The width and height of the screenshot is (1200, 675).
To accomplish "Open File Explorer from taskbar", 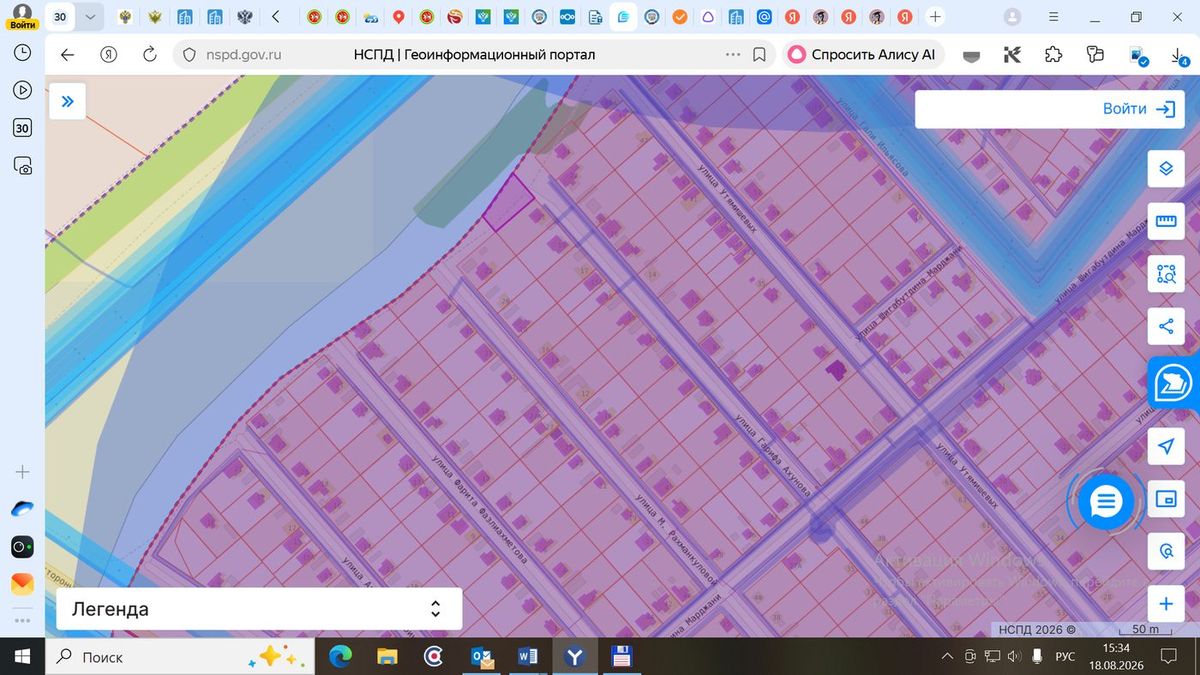I will pos(387,656).
